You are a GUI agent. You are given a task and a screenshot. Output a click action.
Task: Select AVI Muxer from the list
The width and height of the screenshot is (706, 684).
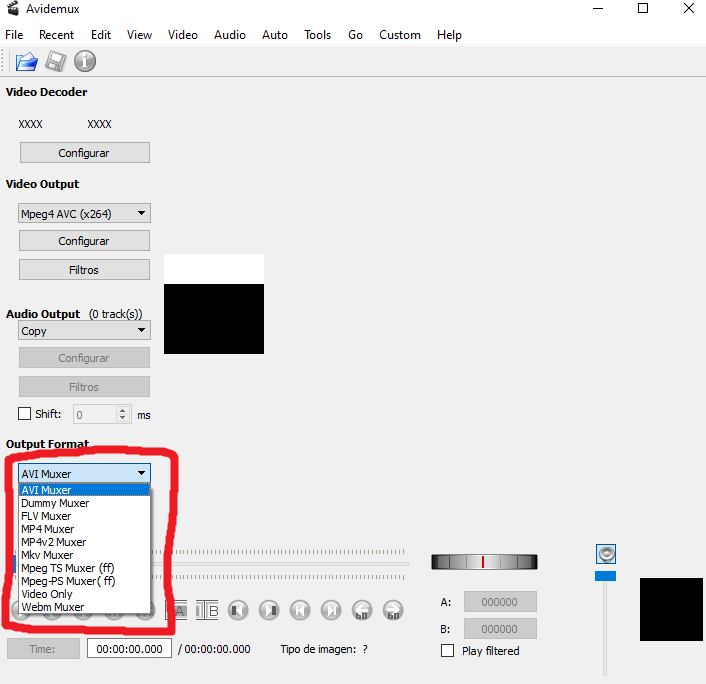84,490
